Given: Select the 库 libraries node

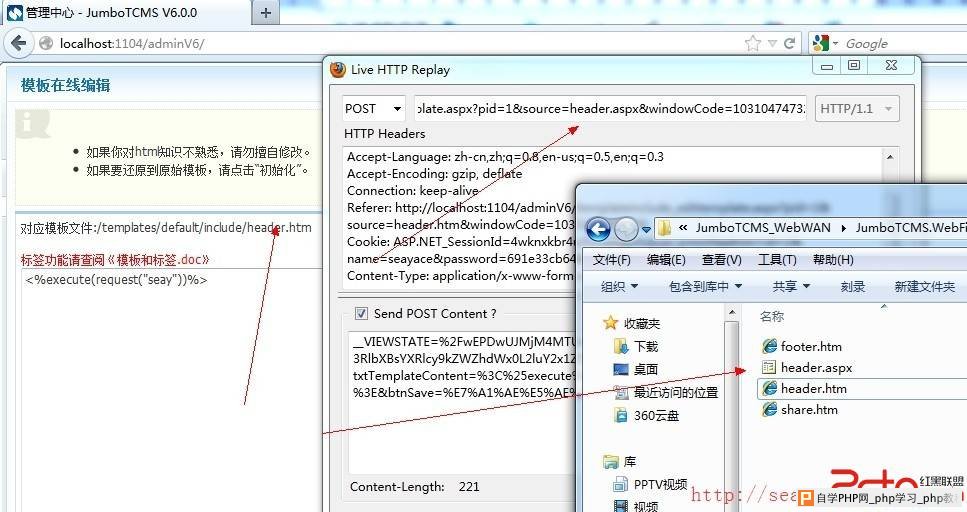Looking at the screenshot, I should (620, 461).
